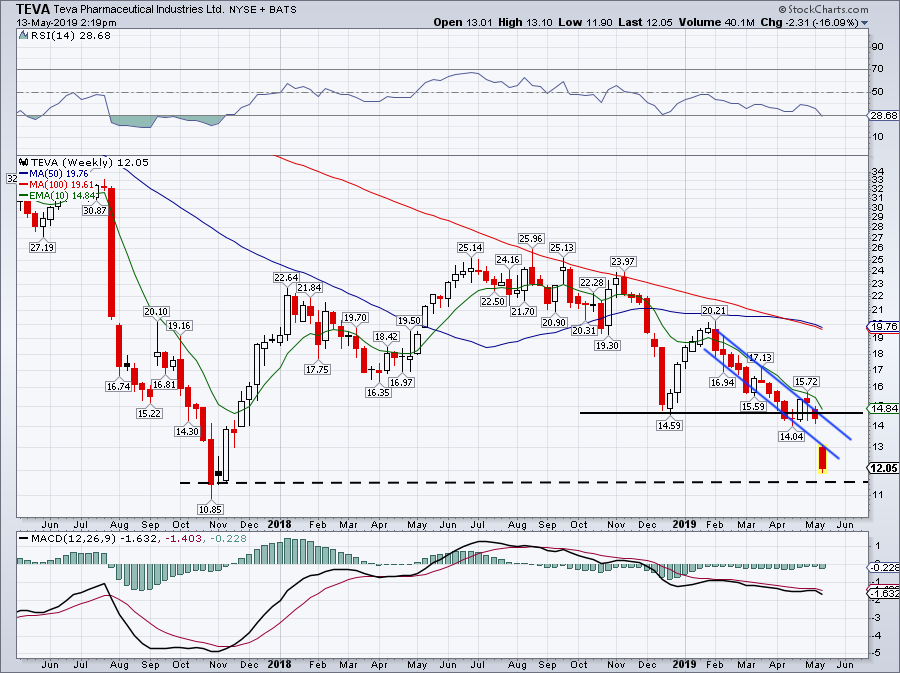Click the RSI(14) 28.68 legend label
The height and width of the screenshot is (673, 900).
(x=71, y=36)
